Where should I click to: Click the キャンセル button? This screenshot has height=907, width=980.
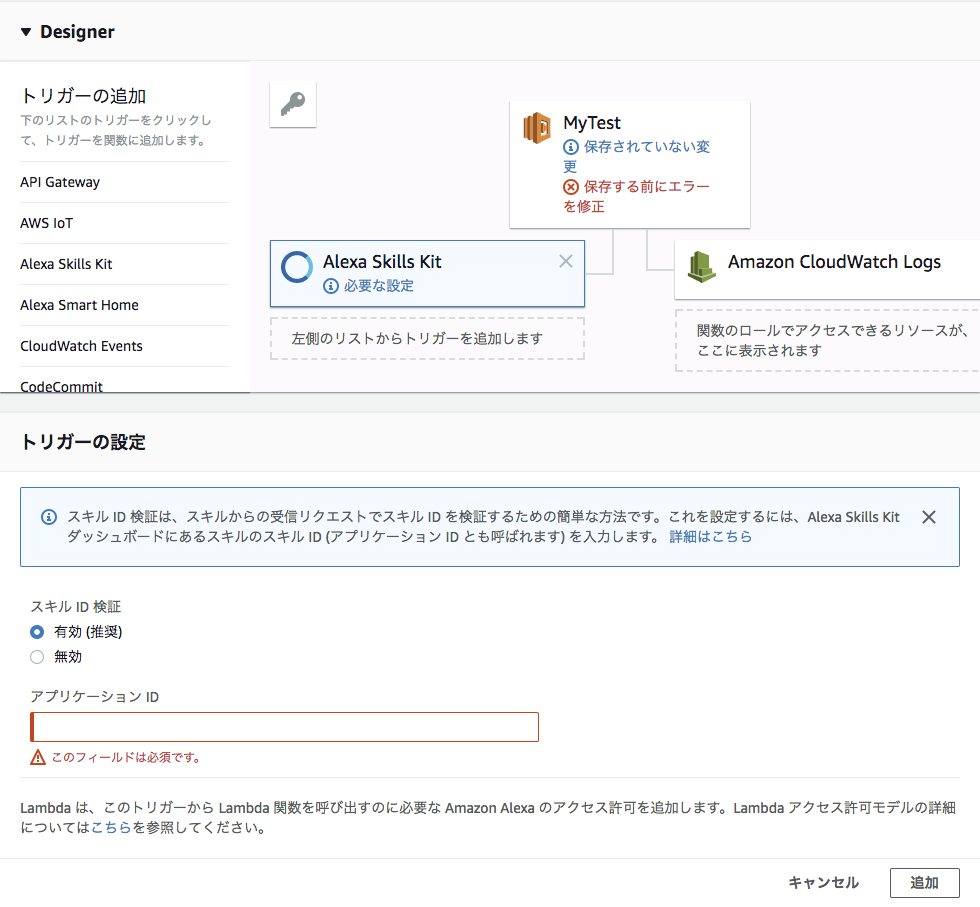tap(823, 883)
